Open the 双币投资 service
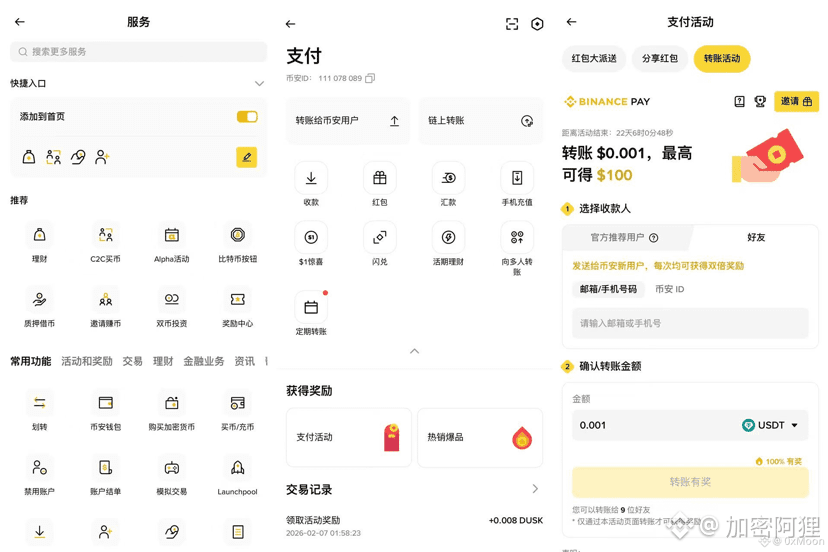Screen dimensions: 828x552 pyautogui.click(x=172, y=307)
